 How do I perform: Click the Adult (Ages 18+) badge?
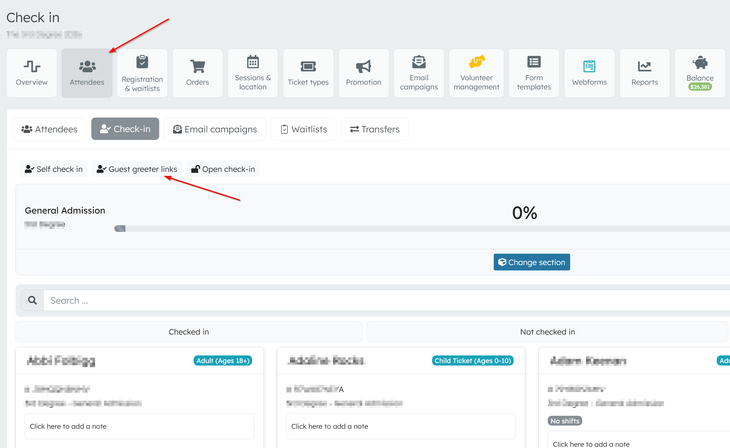[x=223, y=360]
